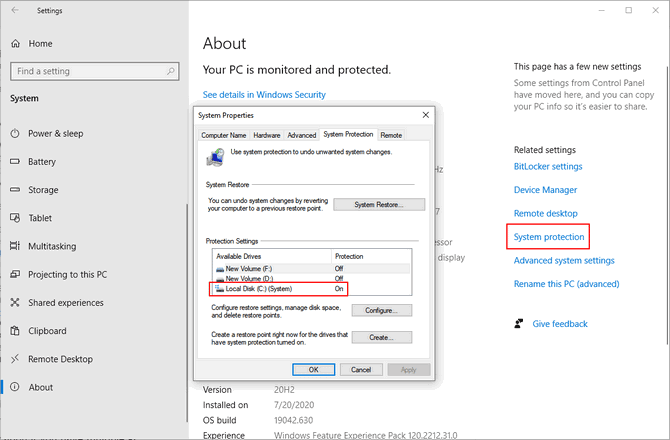Viewport: 670px width, 440px height.
Task: Click the Remote Desktop icon
Action: coord(15,359)
